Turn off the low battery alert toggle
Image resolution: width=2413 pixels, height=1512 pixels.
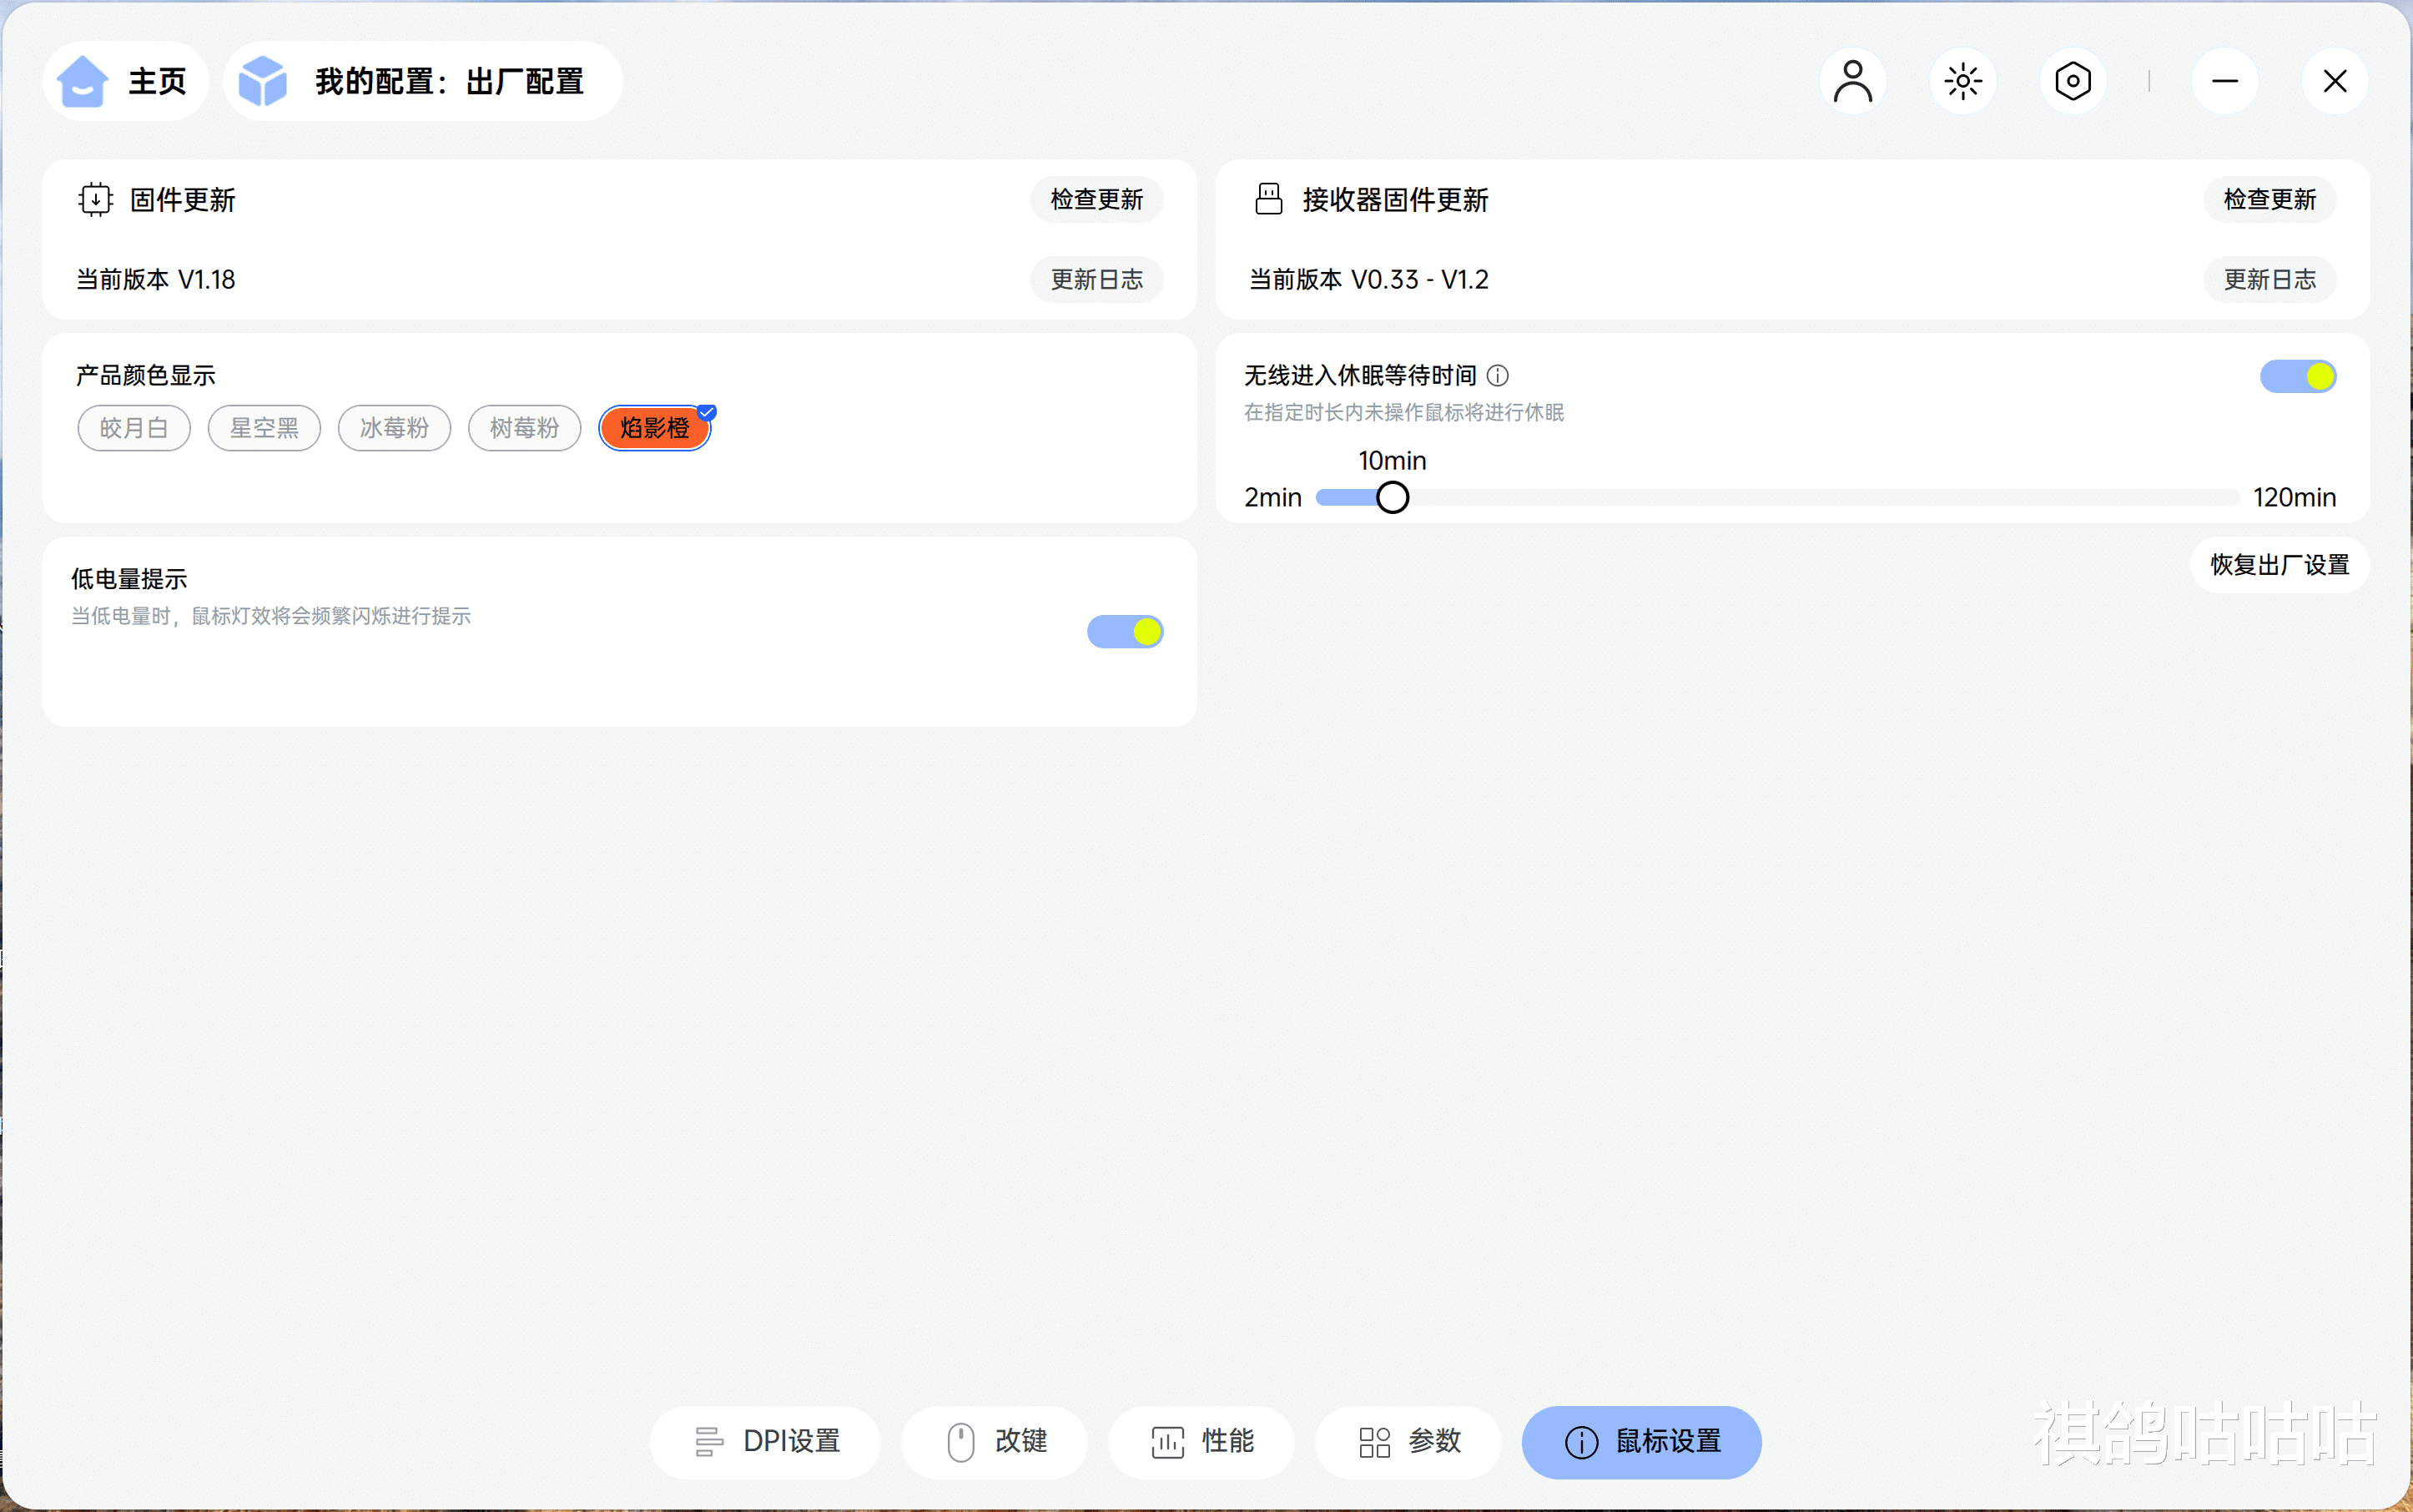pyautogui.click(x=1124, y=632)
